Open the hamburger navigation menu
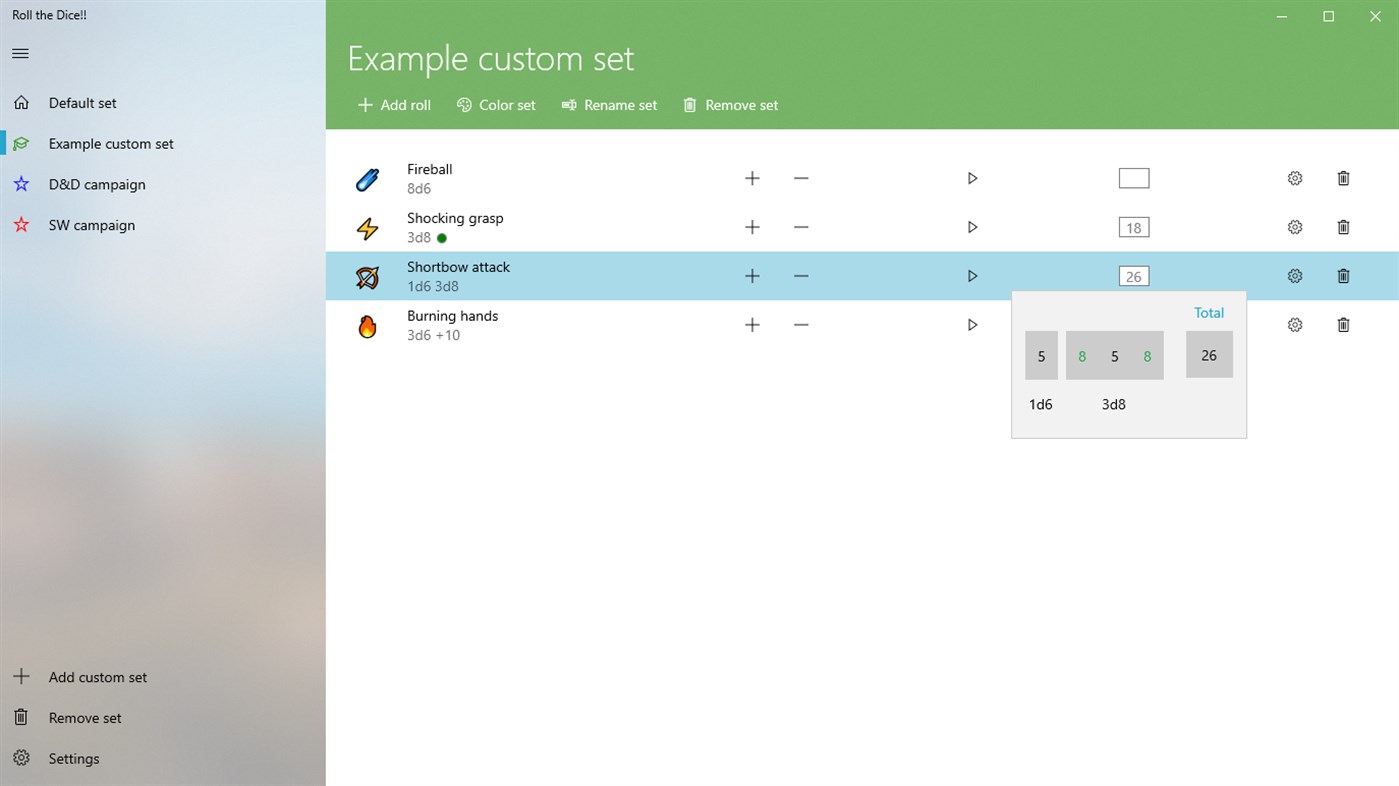This screenshot has height=786, width=1399. tap(20, 54)
